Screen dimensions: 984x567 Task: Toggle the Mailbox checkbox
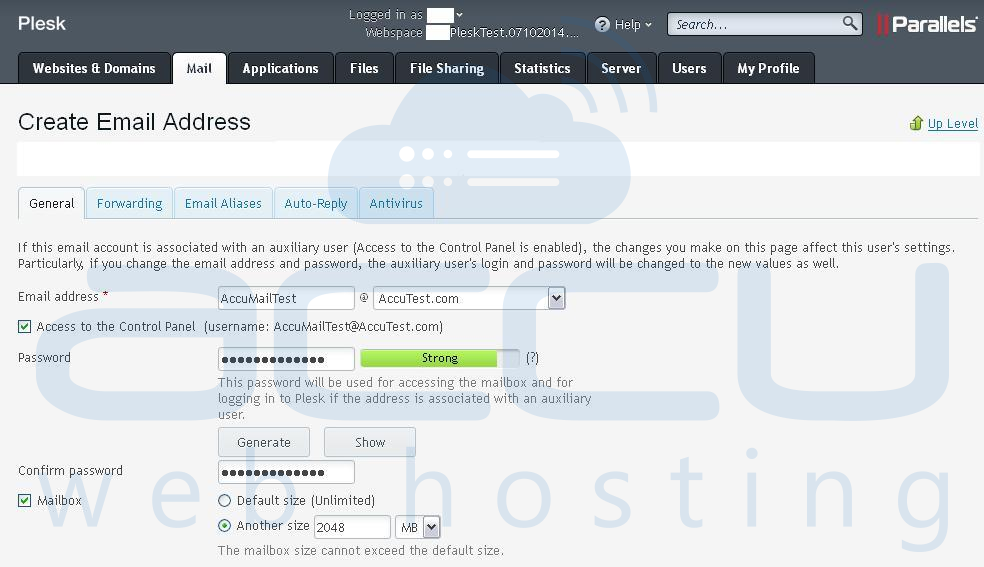tap(24, 500)
